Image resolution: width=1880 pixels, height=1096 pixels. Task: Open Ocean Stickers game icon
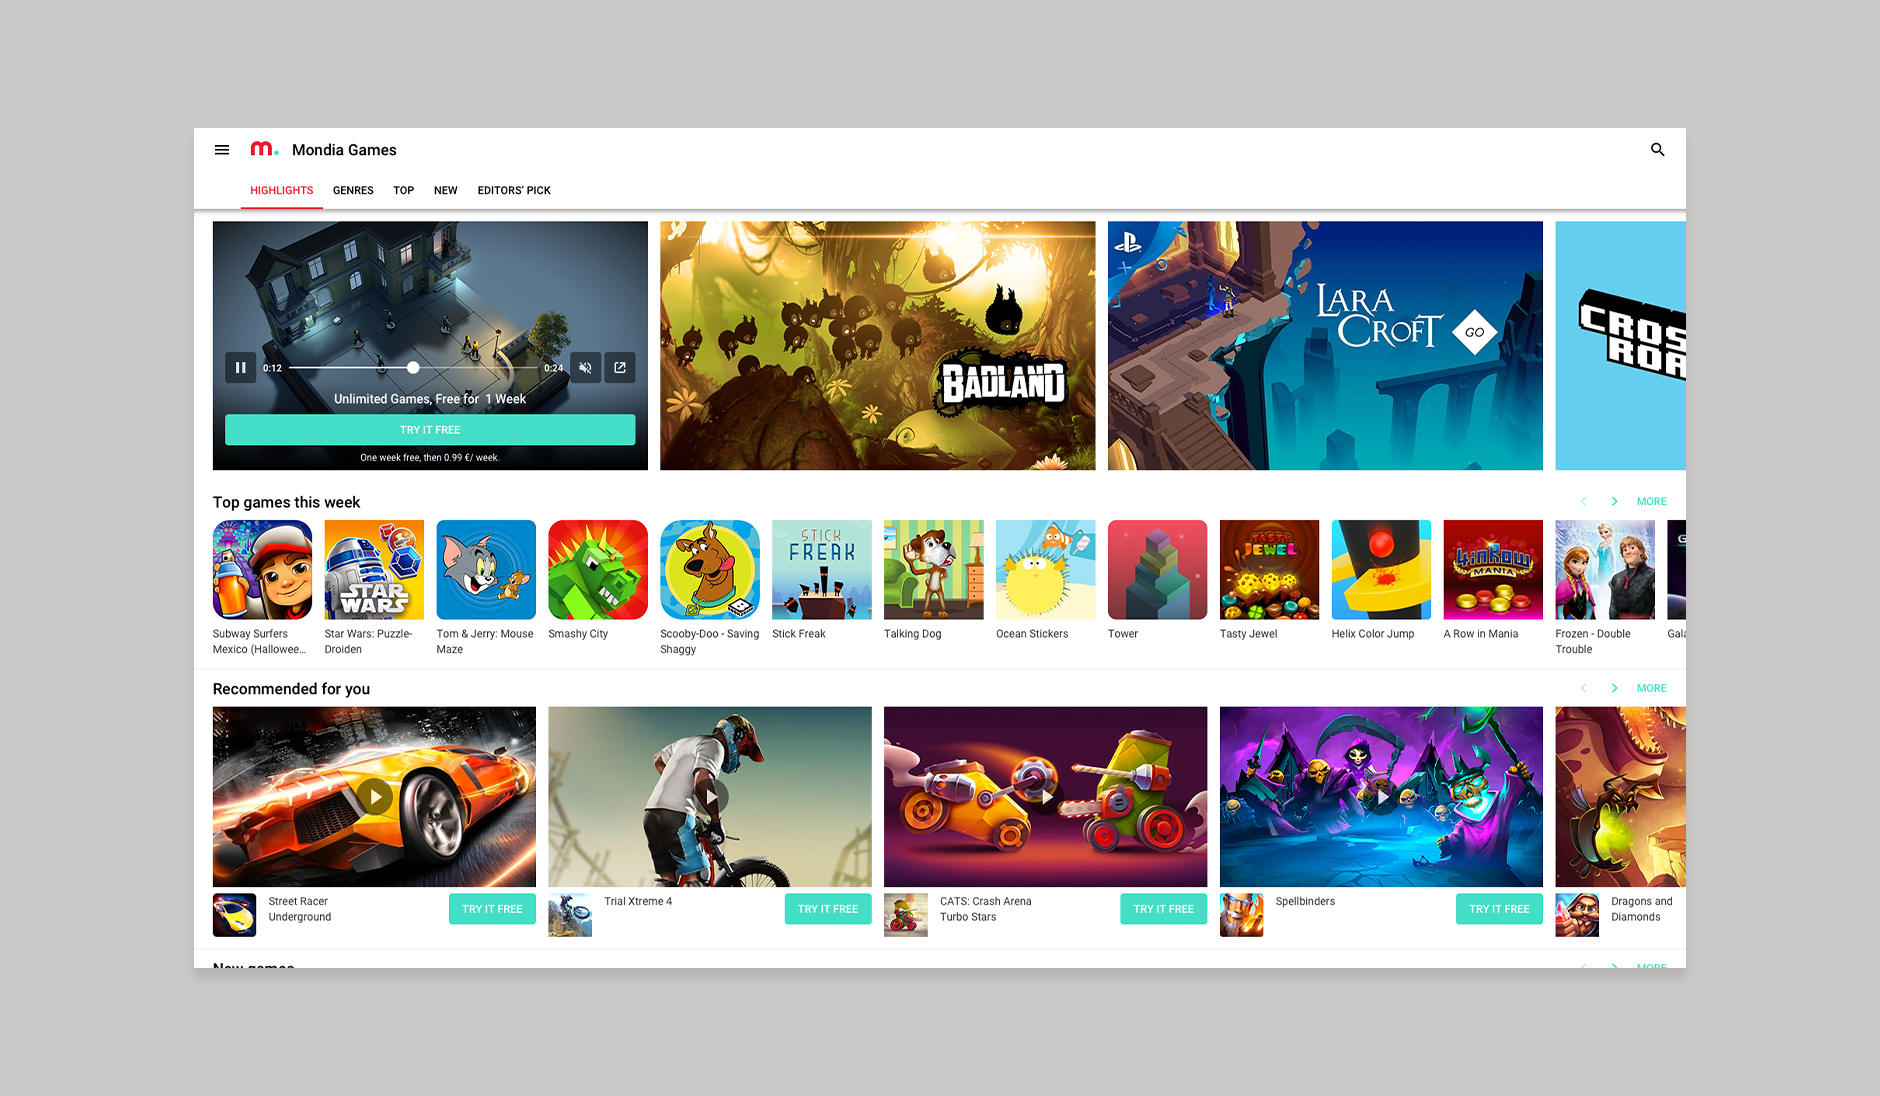(1046, 570)
